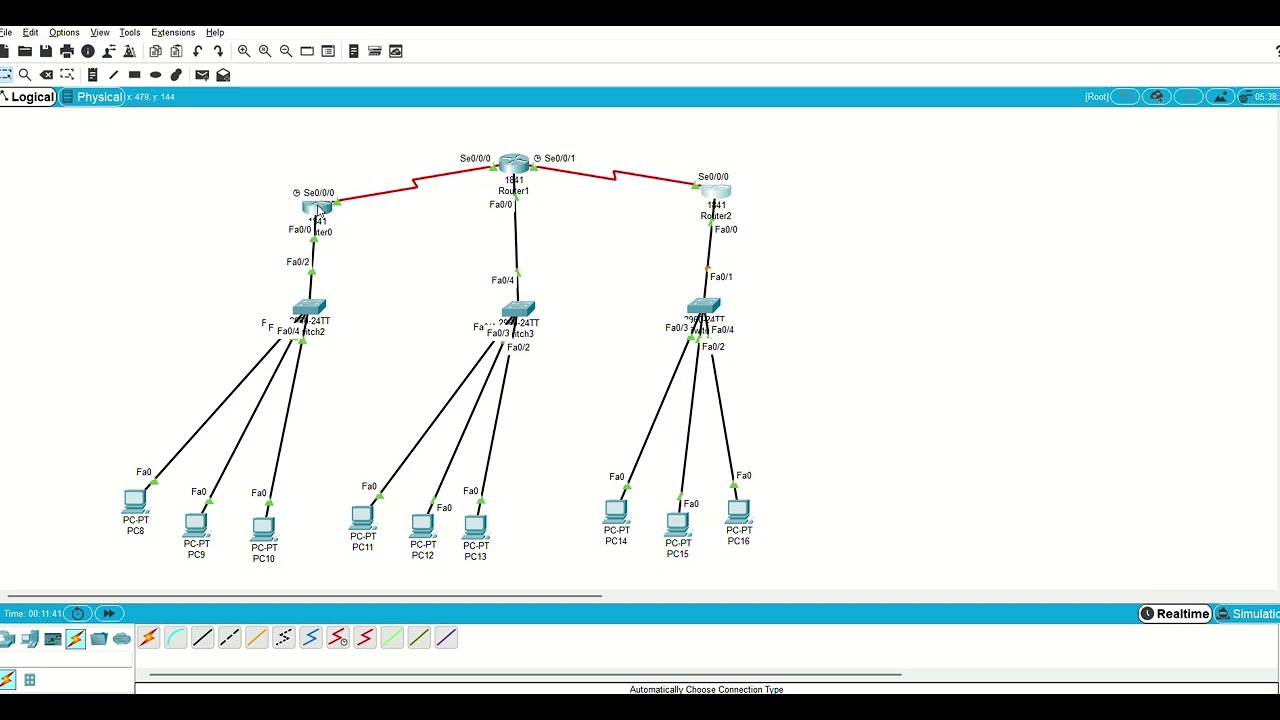
Task: Choose the Phone zigzag dotted cable
Action: [x=283, y=638]
